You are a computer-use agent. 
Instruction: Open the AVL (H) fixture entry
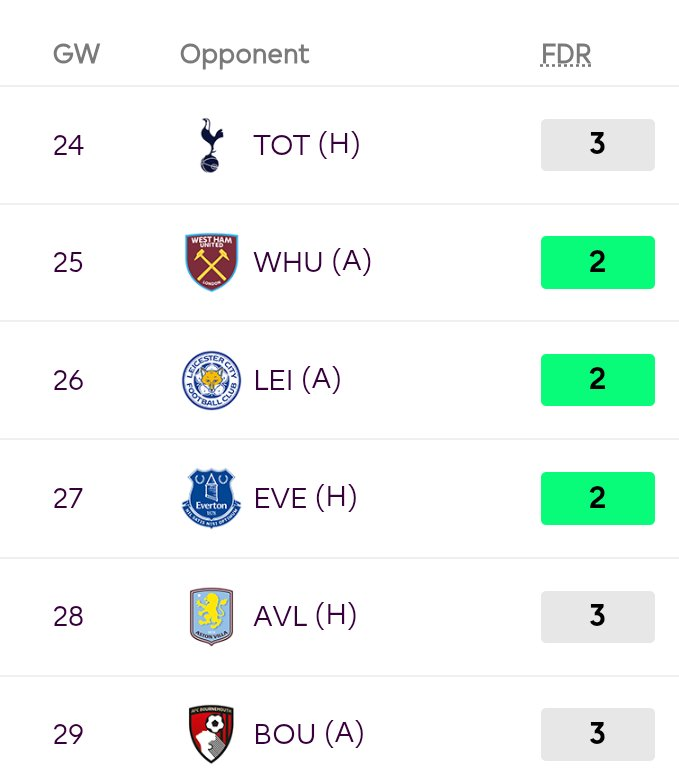[305, 616]
